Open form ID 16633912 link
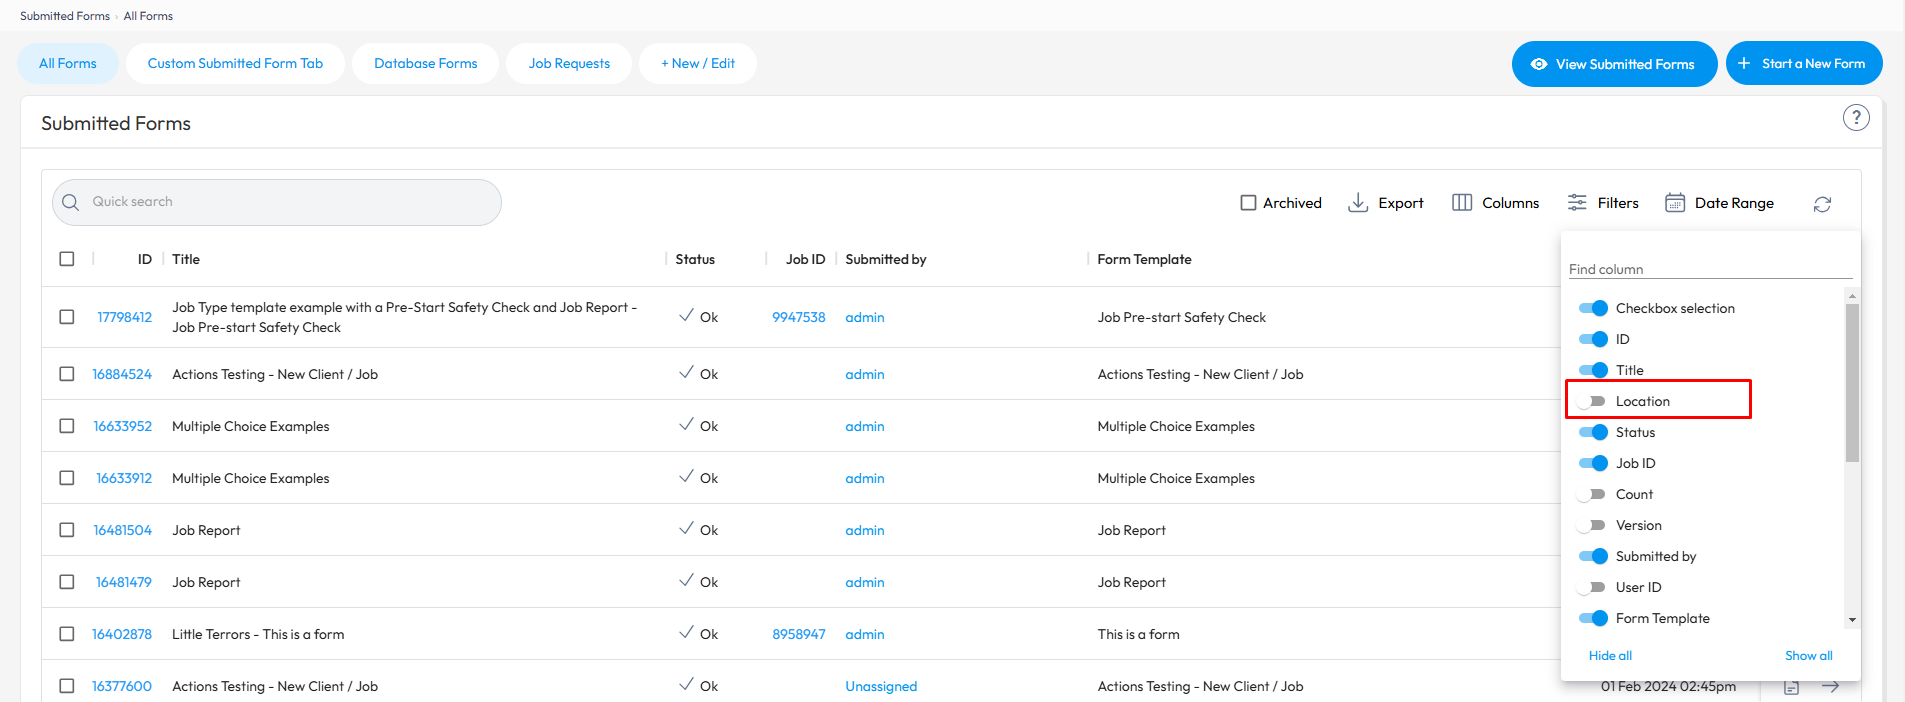 [124, 478]
